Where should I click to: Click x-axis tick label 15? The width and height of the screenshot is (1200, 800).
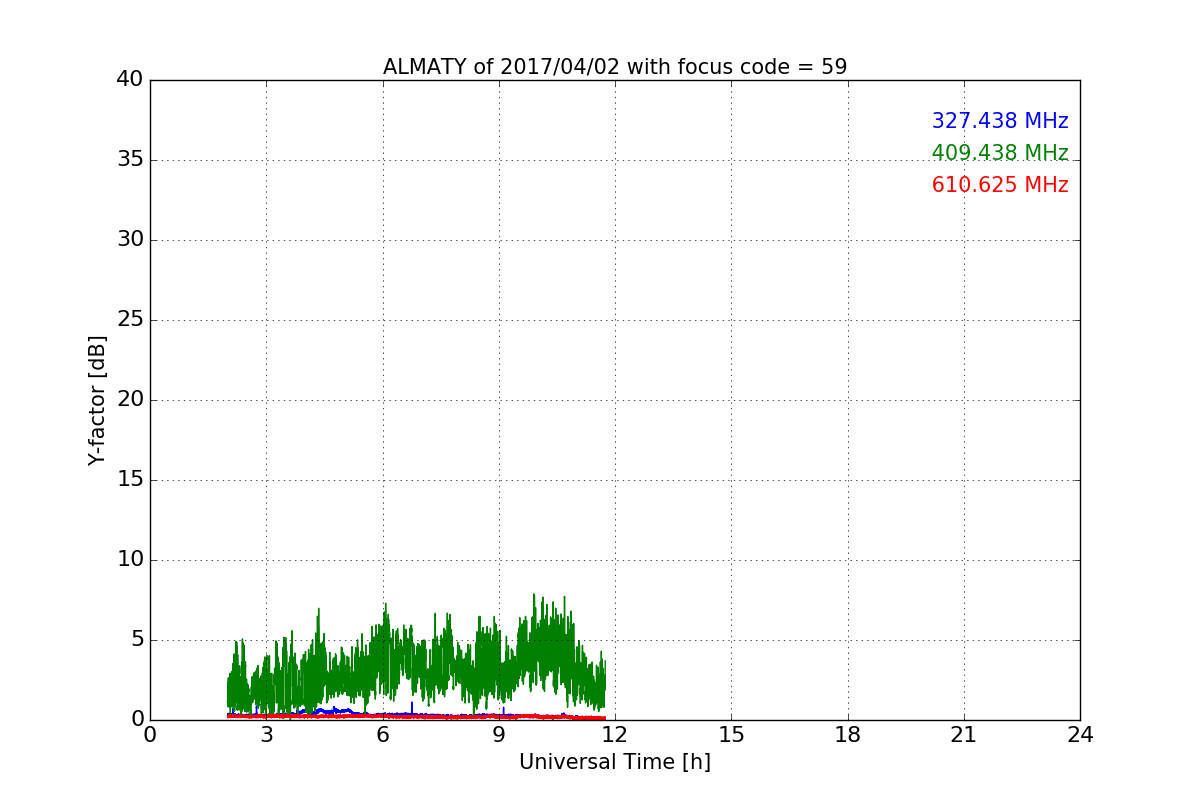[731, 735]
